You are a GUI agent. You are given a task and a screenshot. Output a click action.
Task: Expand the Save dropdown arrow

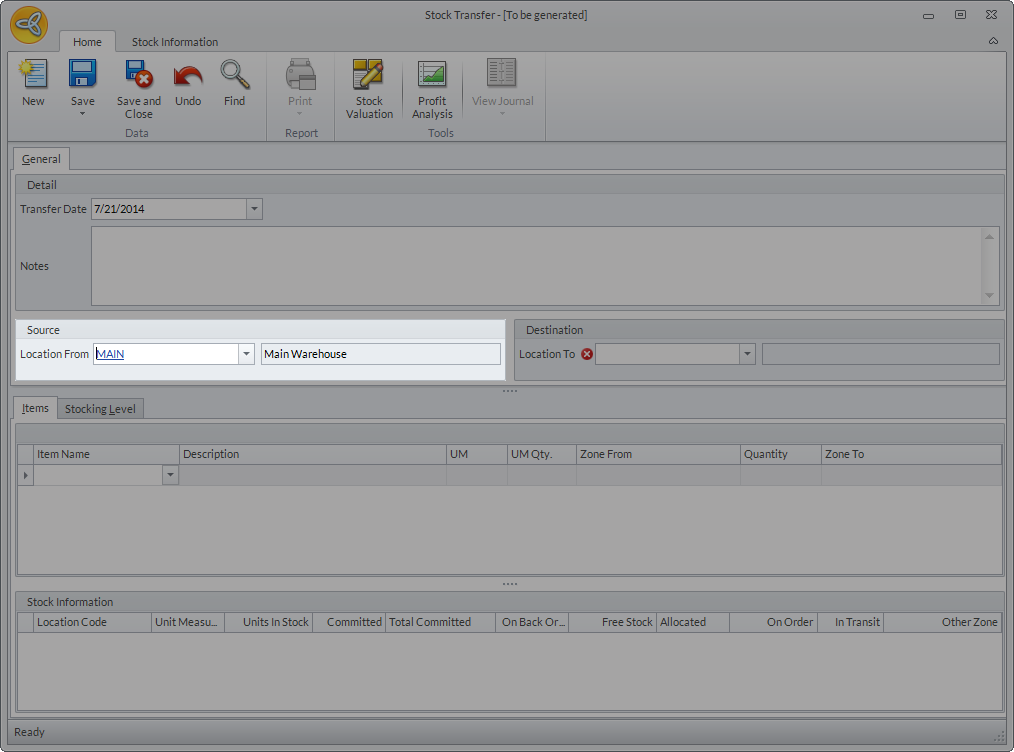82,114
